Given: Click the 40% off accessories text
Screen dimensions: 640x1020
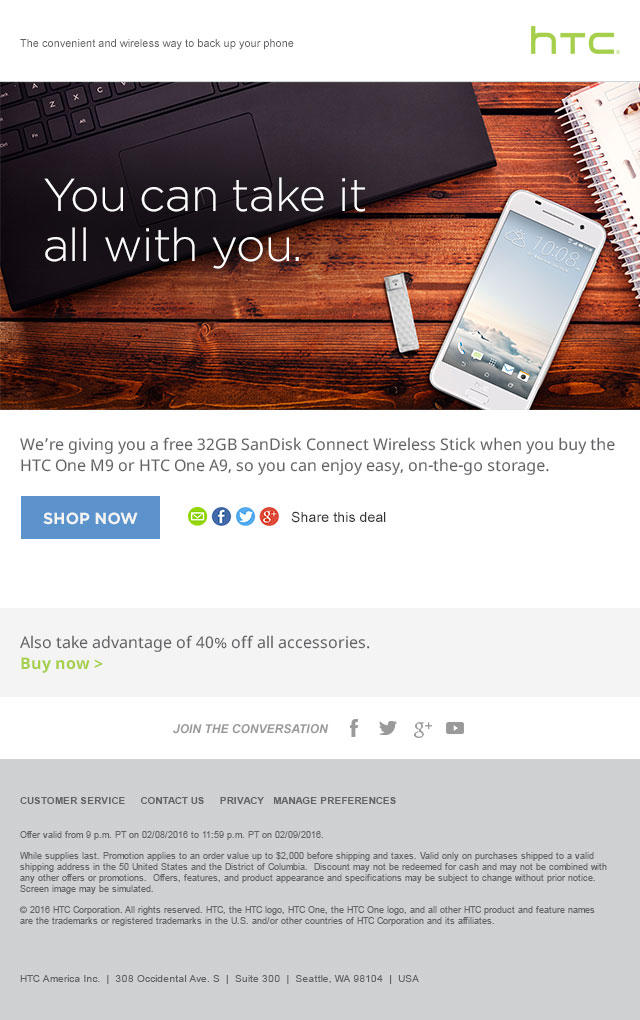Looking at the screenshot, I should click(x=194, y=642).
